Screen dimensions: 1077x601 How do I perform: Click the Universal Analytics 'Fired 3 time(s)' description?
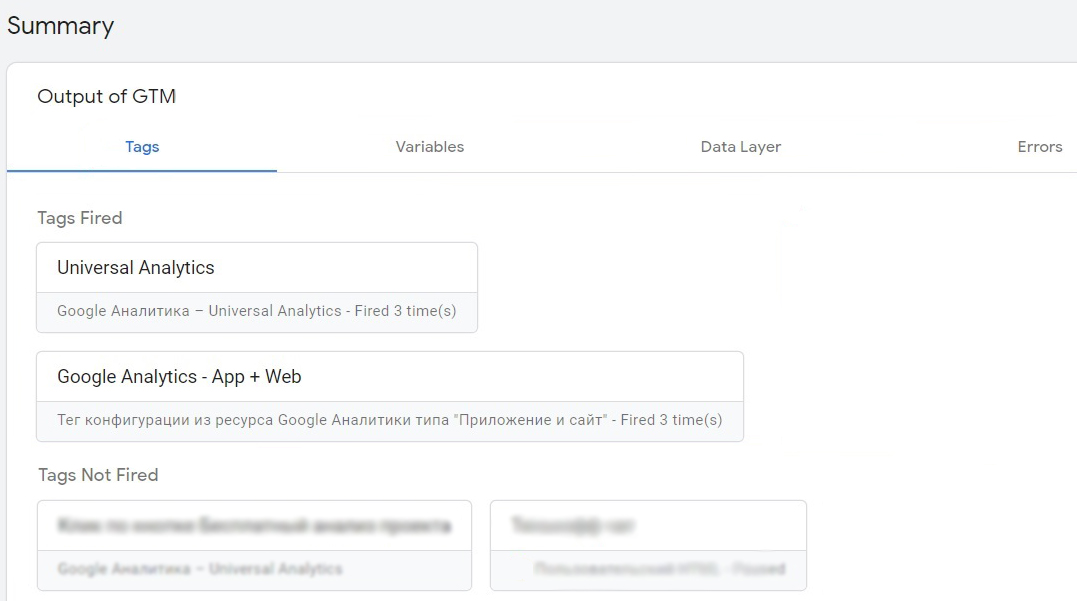tap(256, 311)
